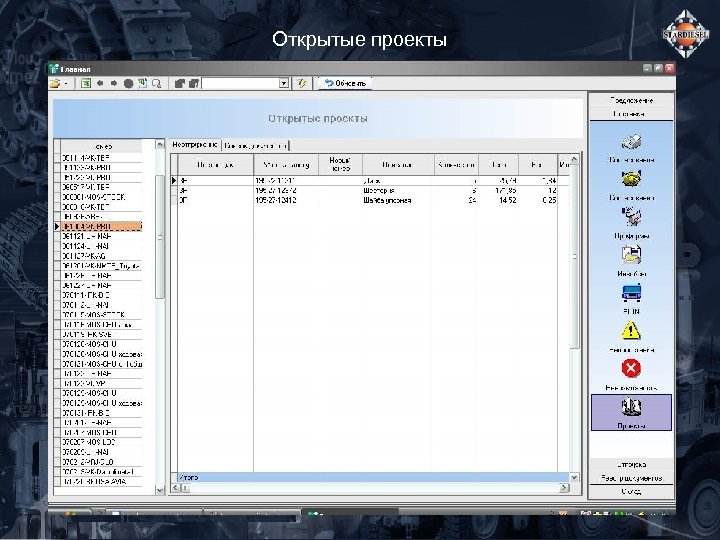Open the toolbar combo box dropdown arrow

click(284, 84)
